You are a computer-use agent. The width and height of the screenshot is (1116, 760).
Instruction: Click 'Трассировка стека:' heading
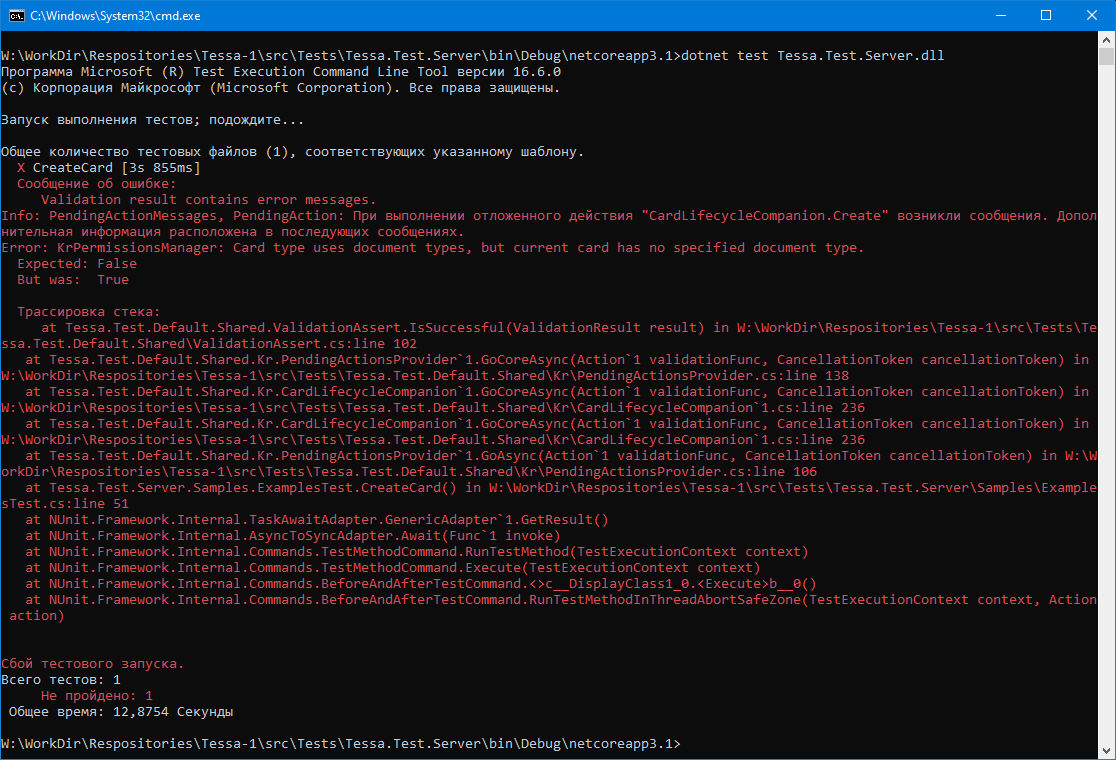(88, 312)
